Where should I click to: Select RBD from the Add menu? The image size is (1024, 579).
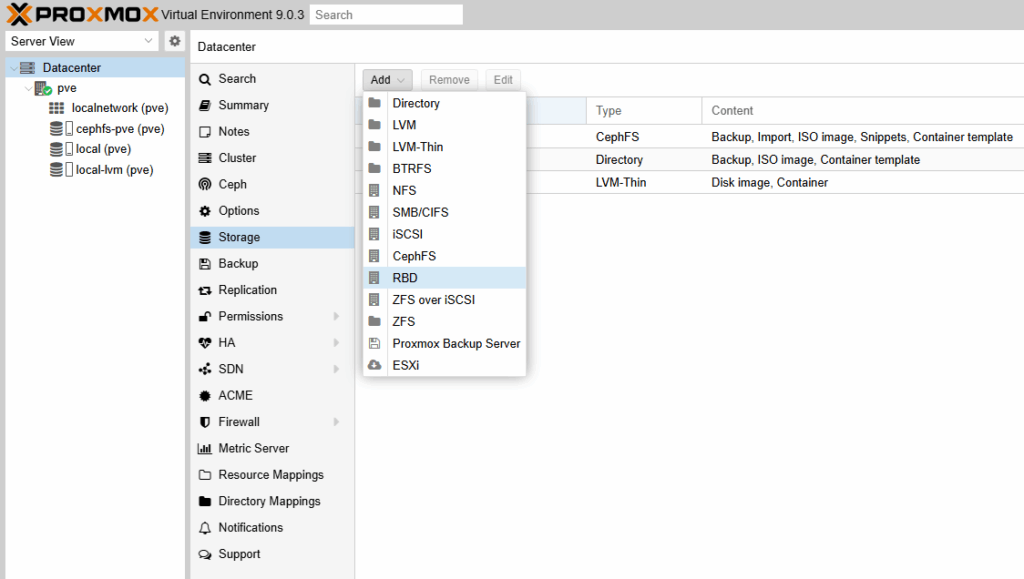[x=405, y=278]
